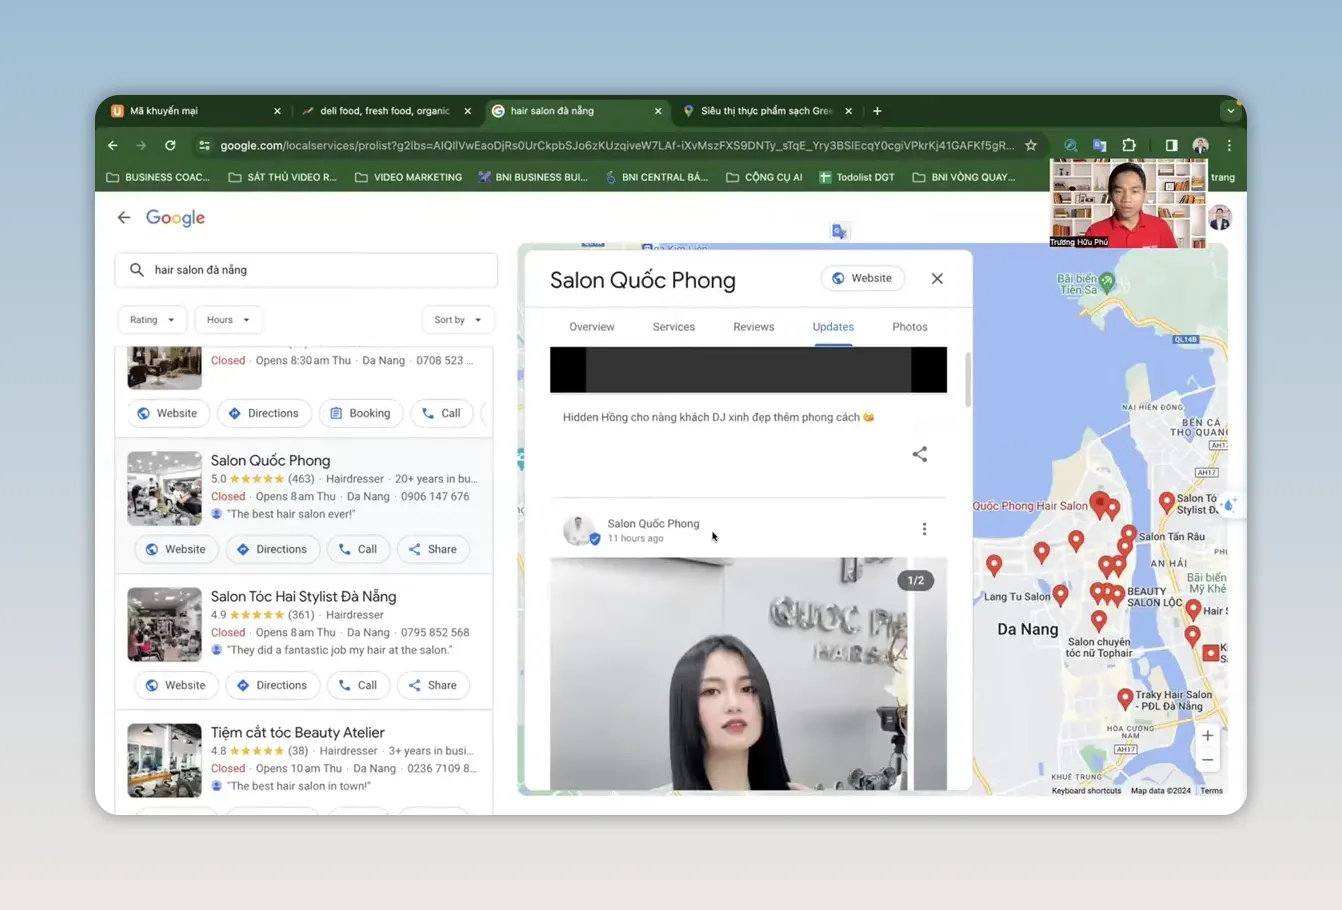Switch to the Photos tab
The height and width of the screenshot is (910, 1342).
[x=910, y=327]
